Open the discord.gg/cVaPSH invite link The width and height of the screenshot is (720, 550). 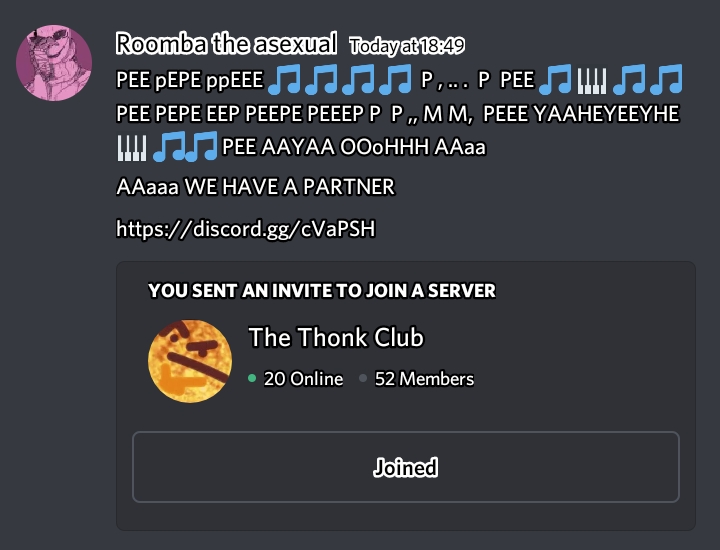point(246,229)
